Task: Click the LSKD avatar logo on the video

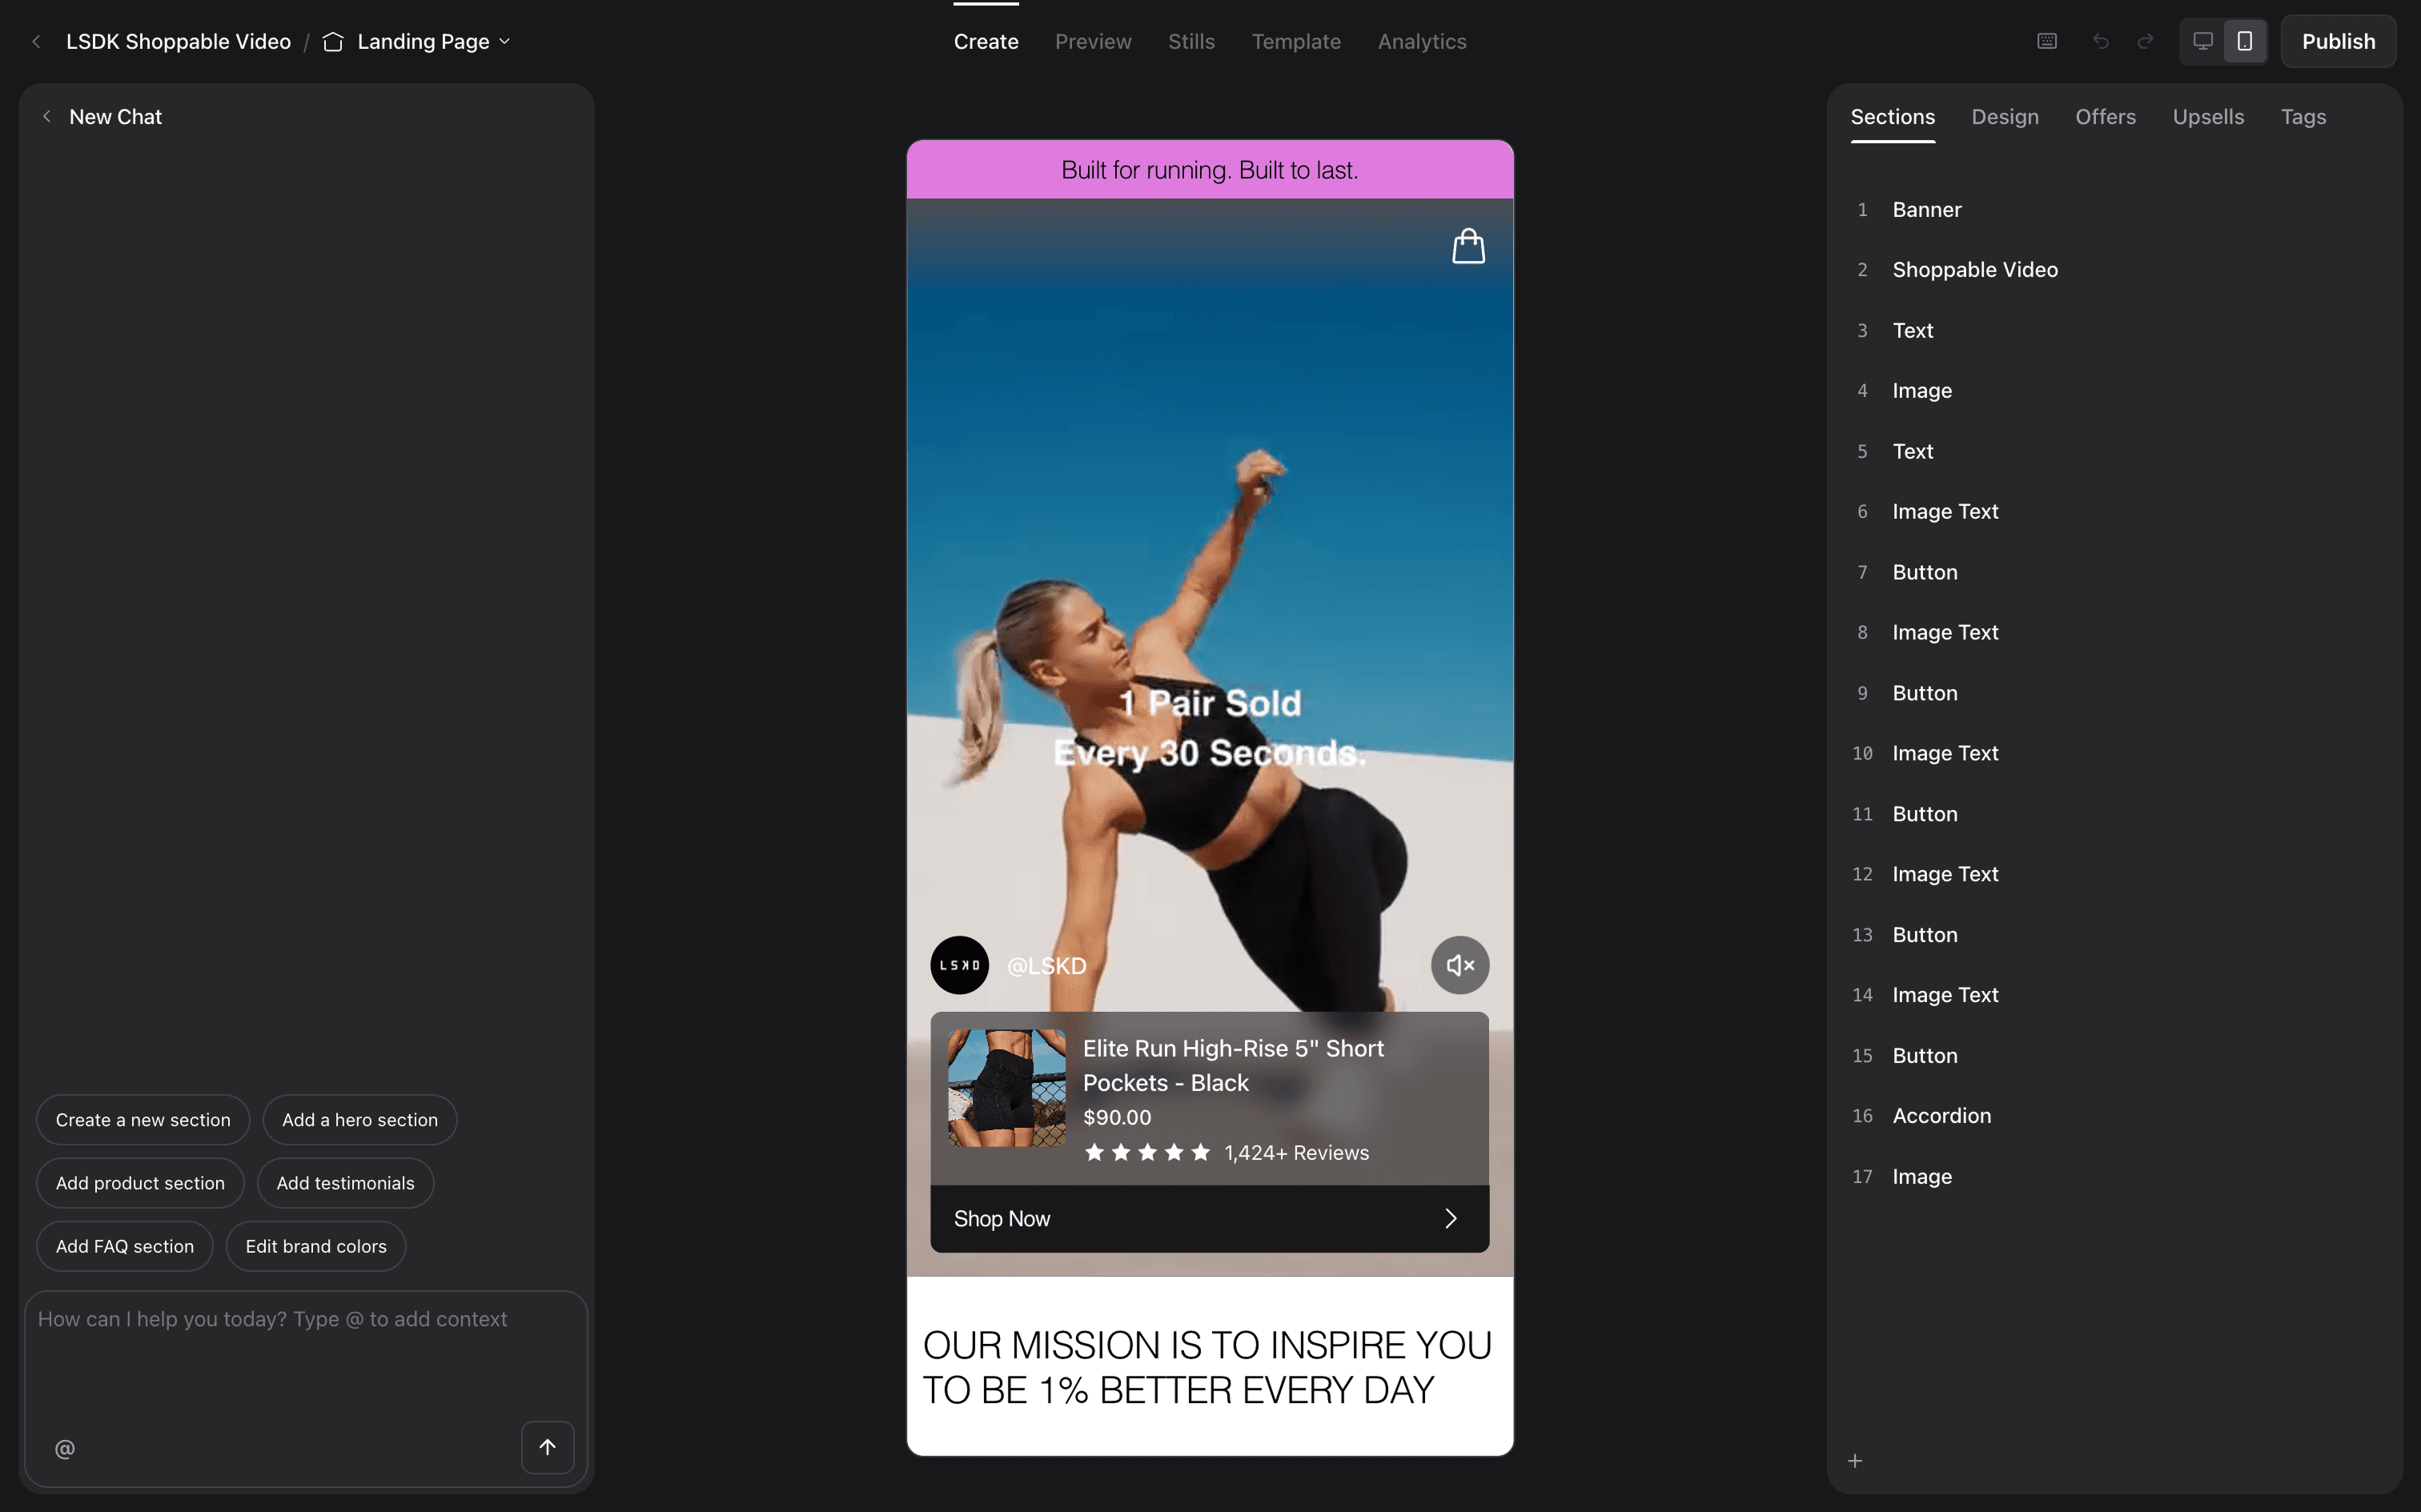Action: click(958, 965)
